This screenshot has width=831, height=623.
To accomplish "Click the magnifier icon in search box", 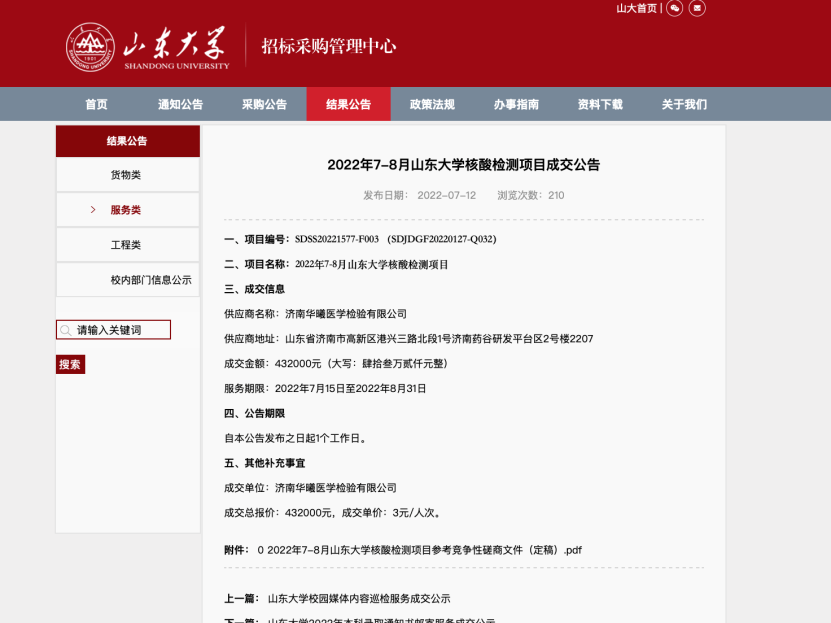I will click(66, 330).
